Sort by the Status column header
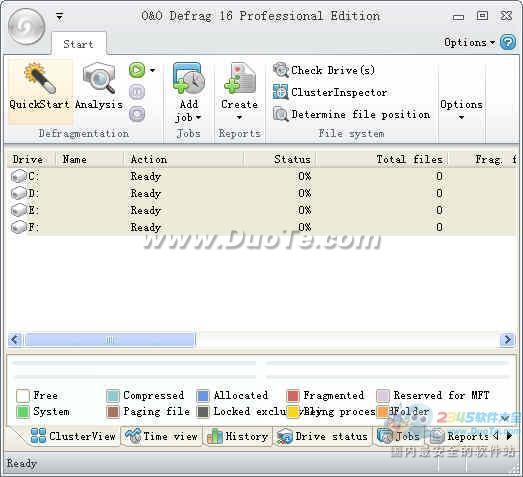 point(280,159)
